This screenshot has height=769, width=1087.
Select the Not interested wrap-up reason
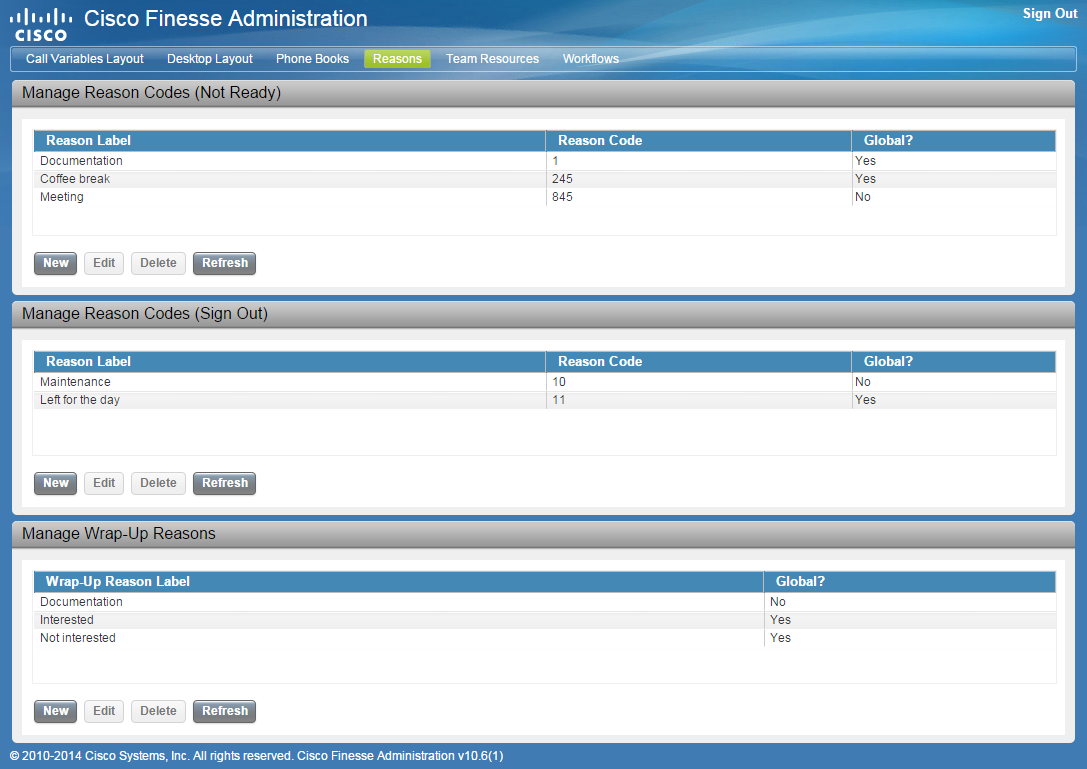[545, 638]
